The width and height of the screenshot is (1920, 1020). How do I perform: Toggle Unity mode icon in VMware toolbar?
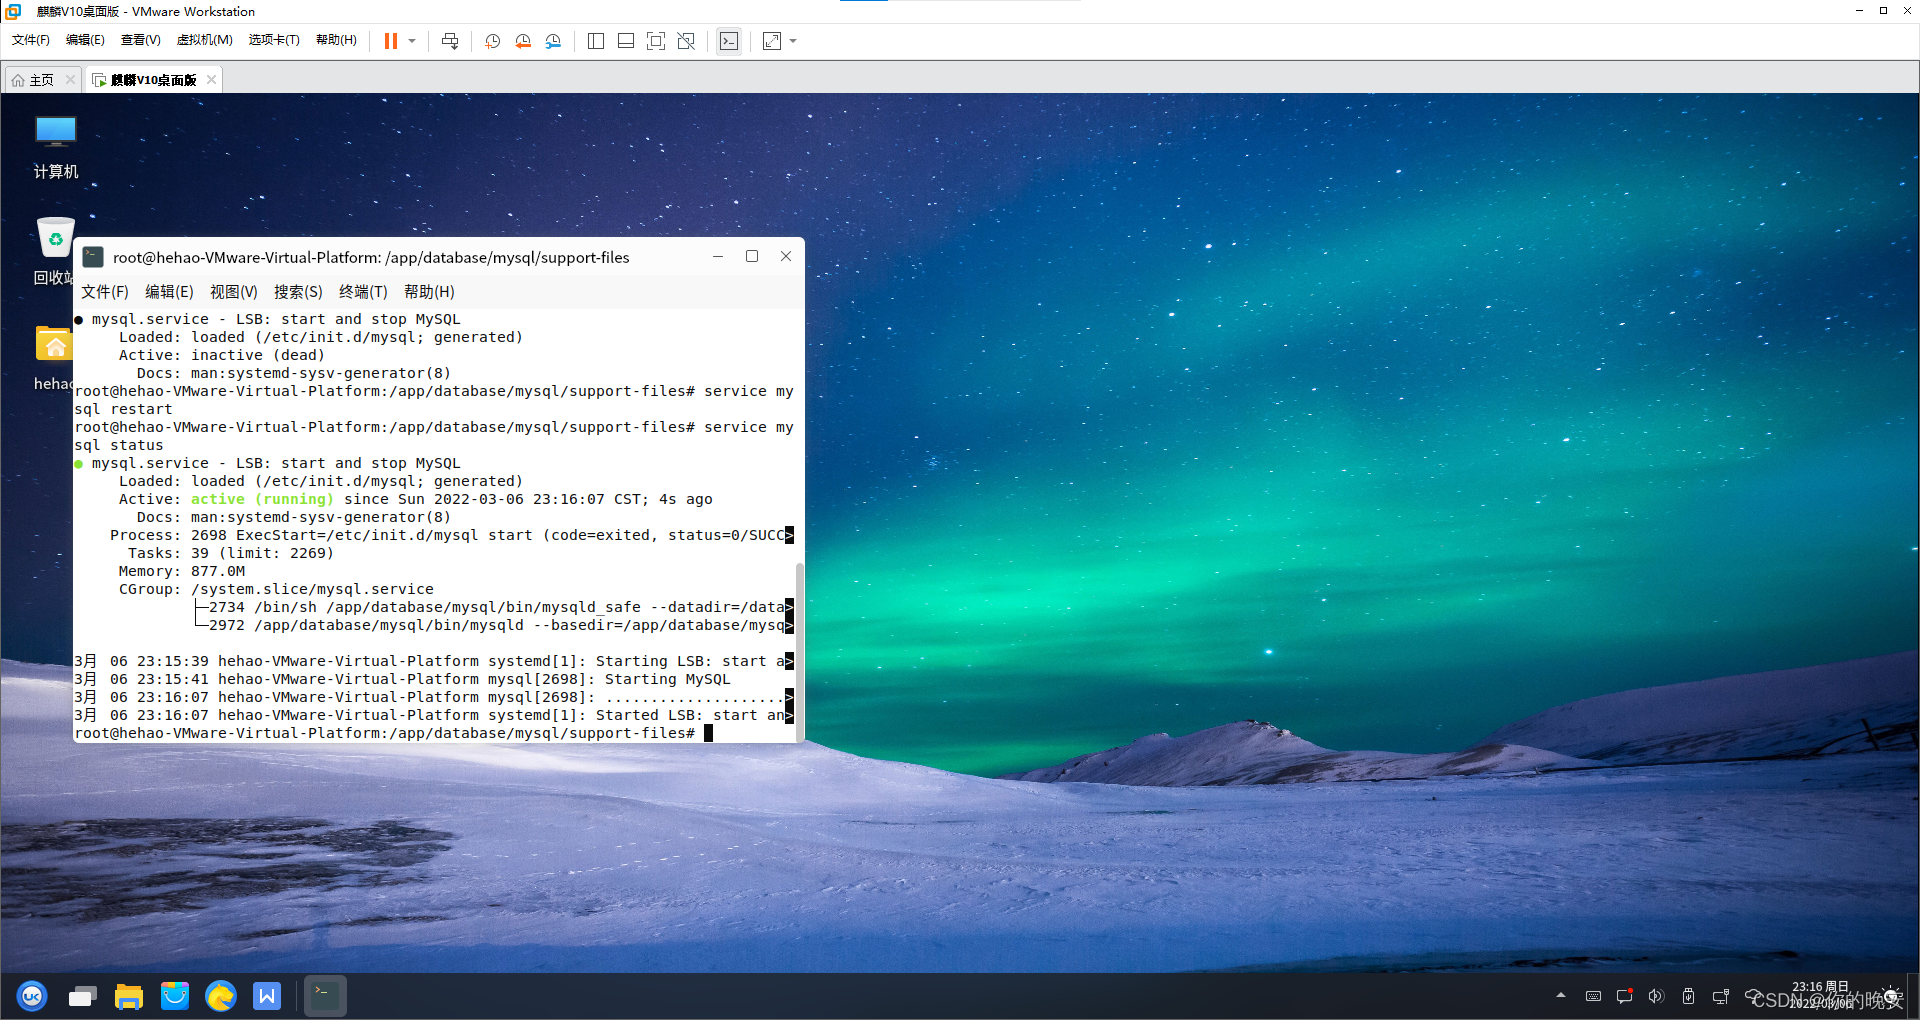[x=686, y=41]
